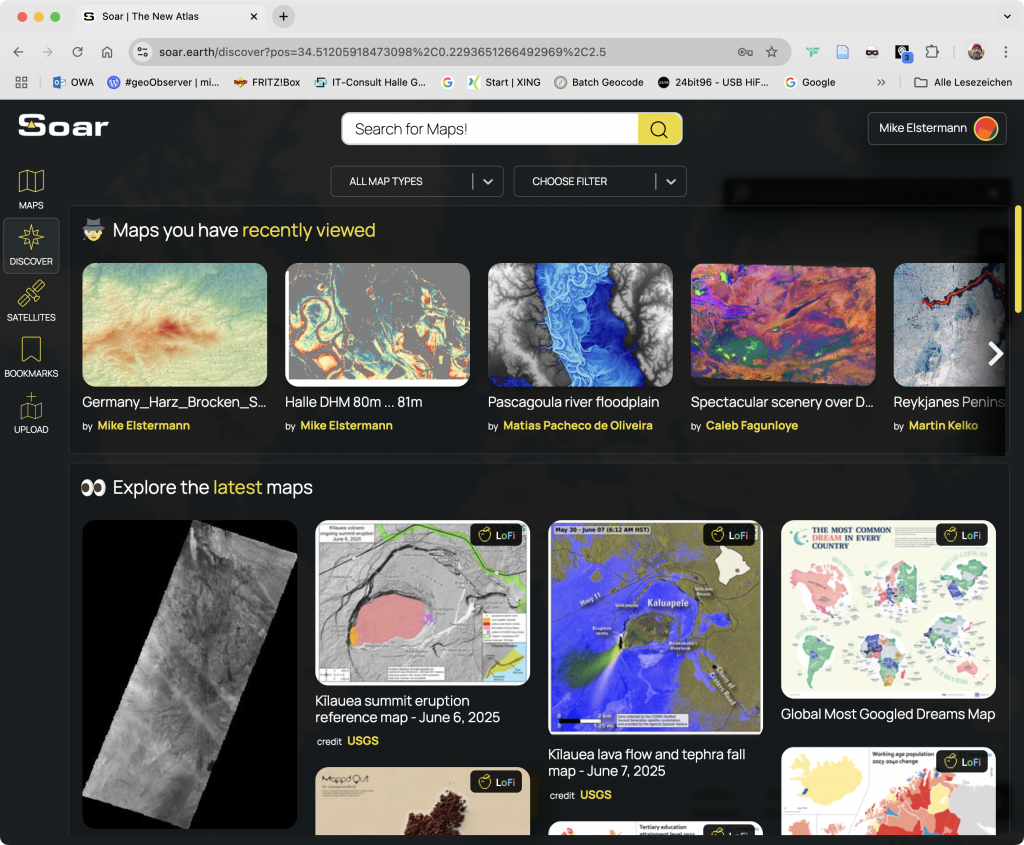Open the Upload map sidebar item
The height and width of the screenshot is (845, 1024).
31,413
